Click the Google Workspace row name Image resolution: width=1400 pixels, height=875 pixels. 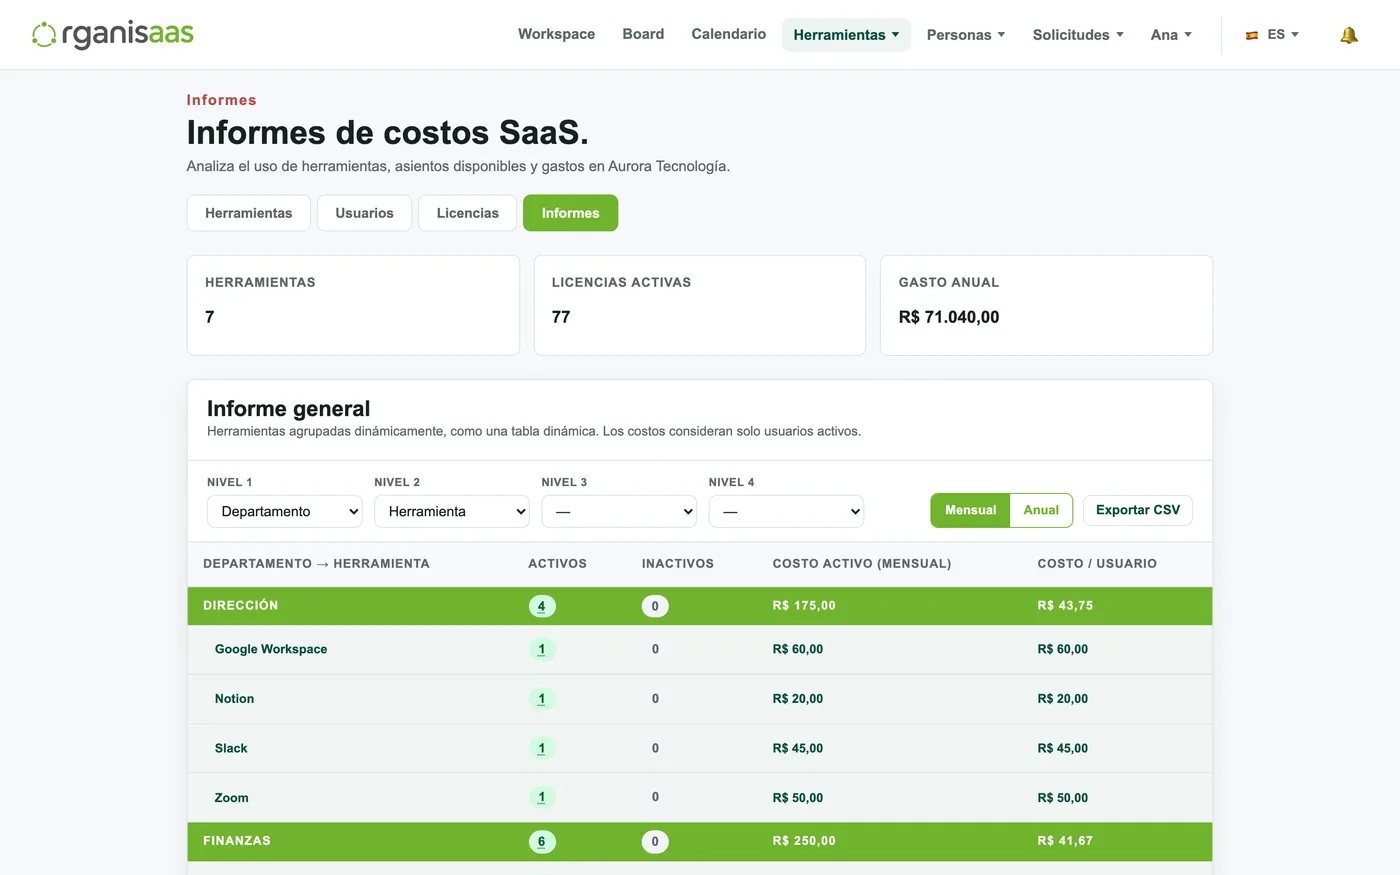point(271,649)
